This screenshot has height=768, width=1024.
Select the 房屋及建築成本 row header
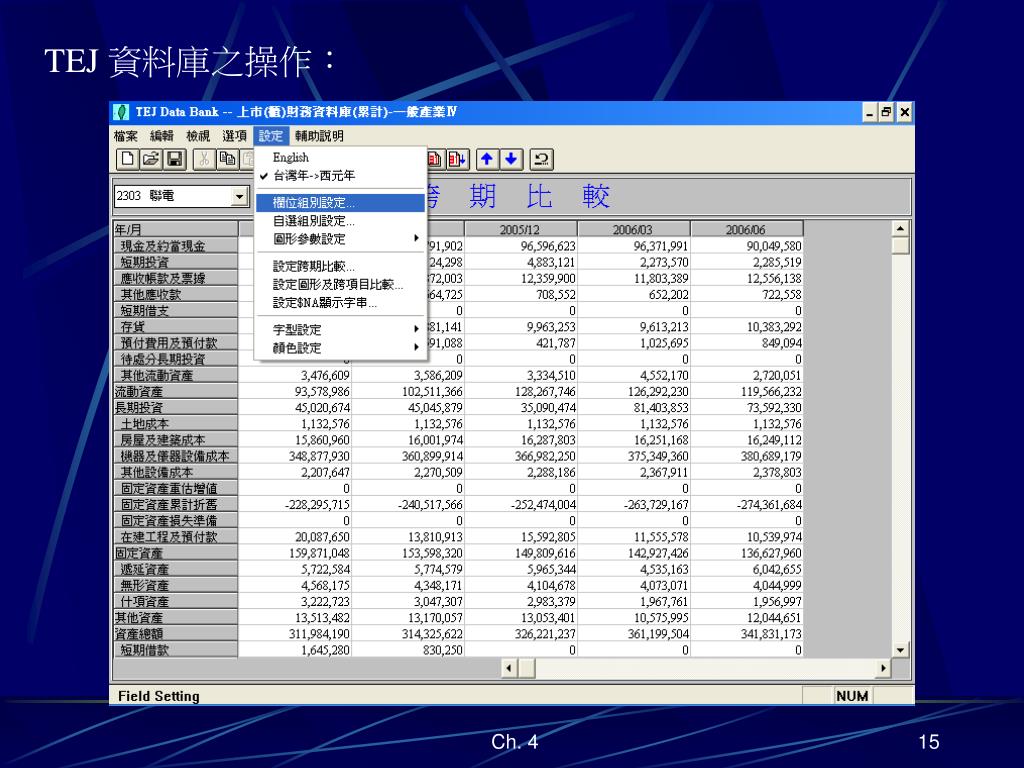click(176, 440)
